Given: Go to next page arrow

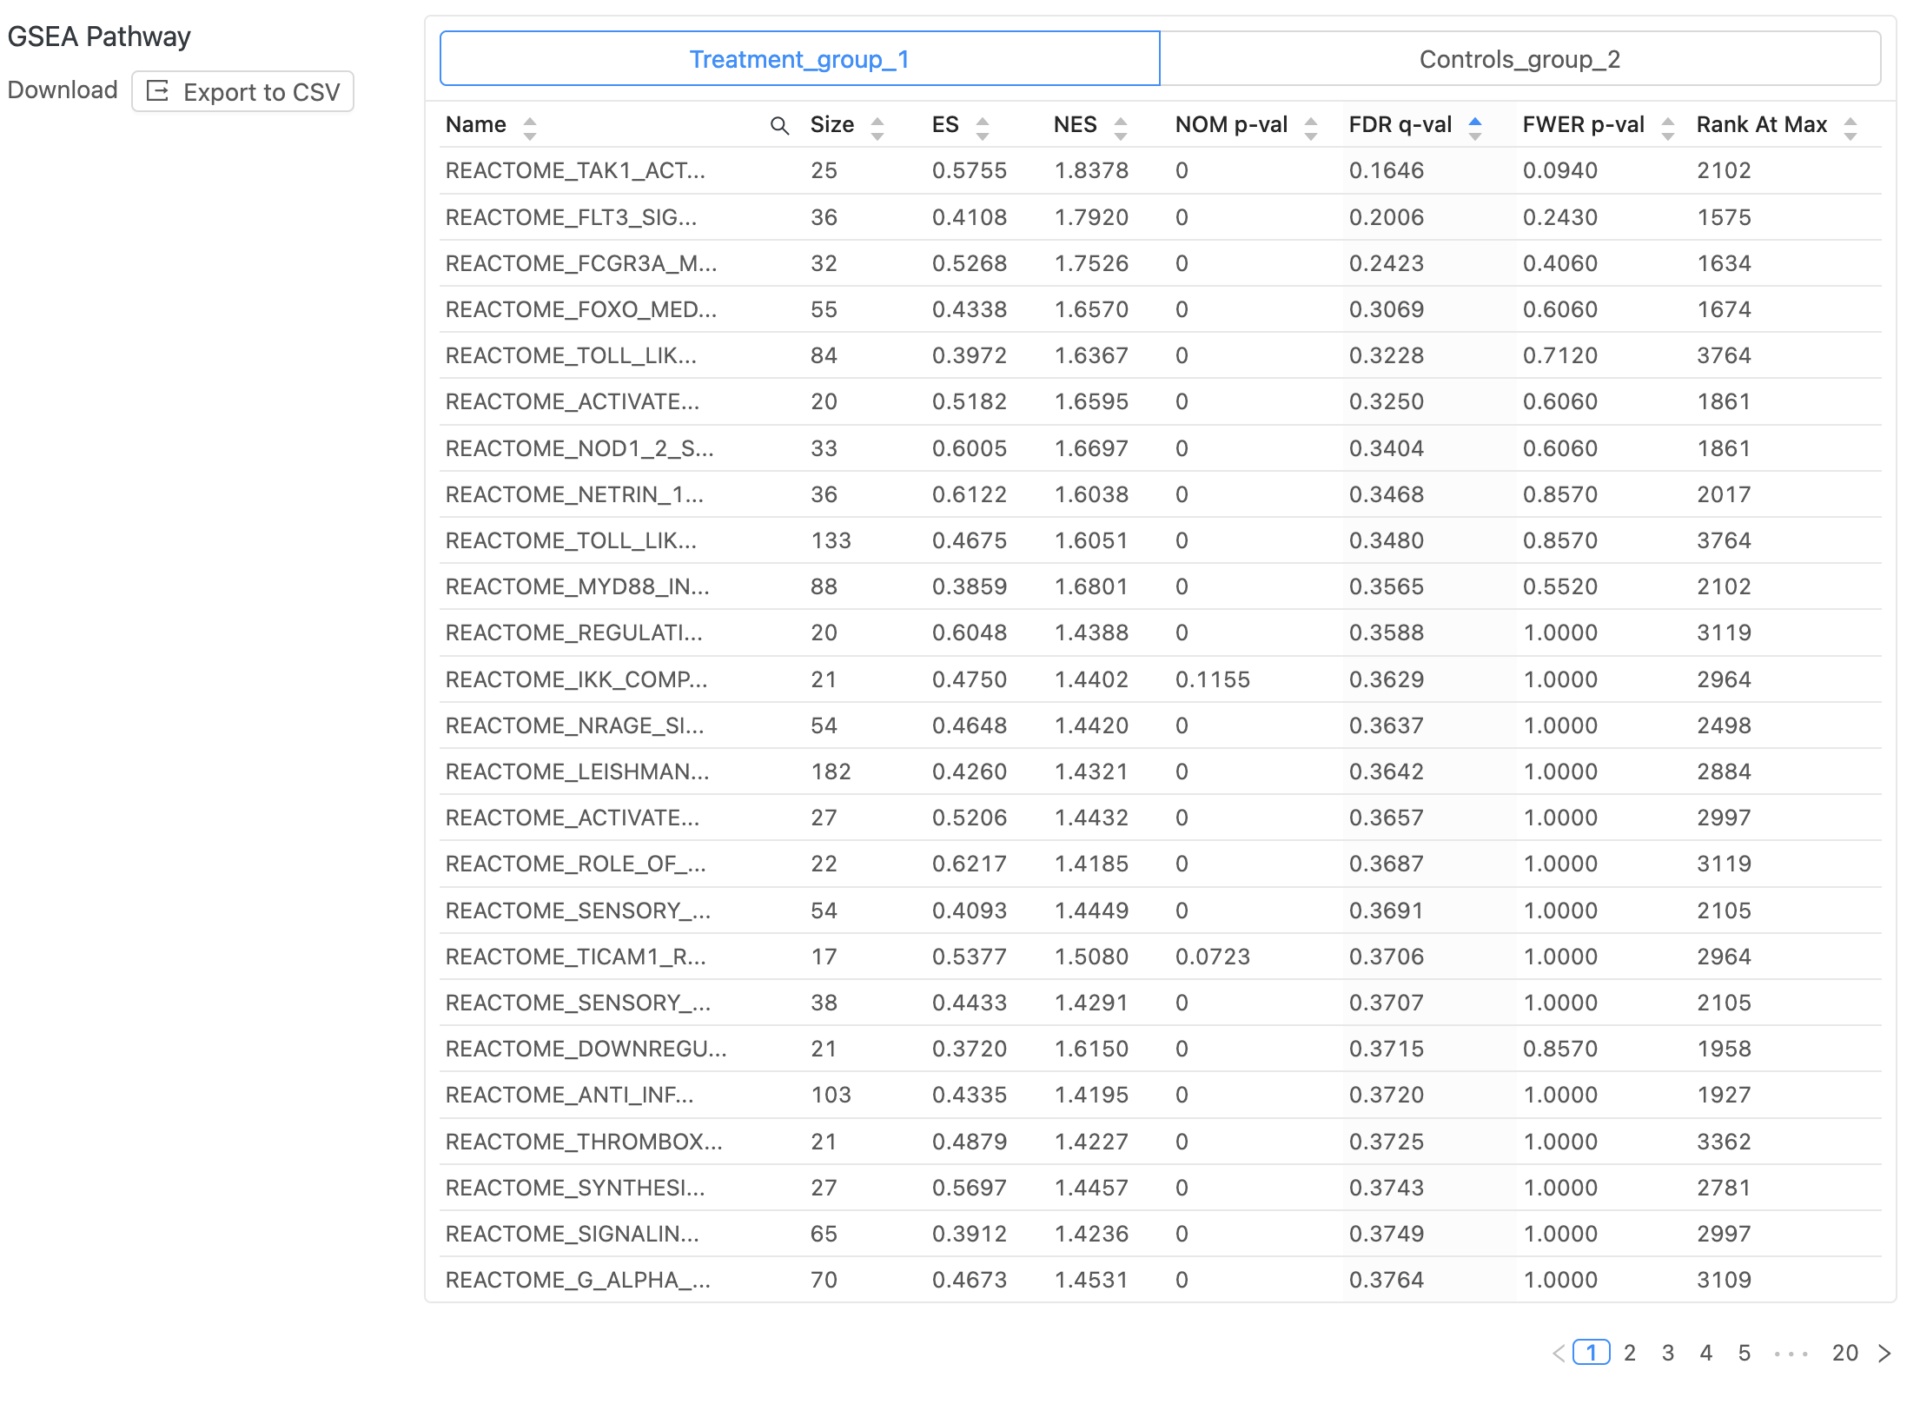Looking at the screenshot, I should point(1884,1353).
